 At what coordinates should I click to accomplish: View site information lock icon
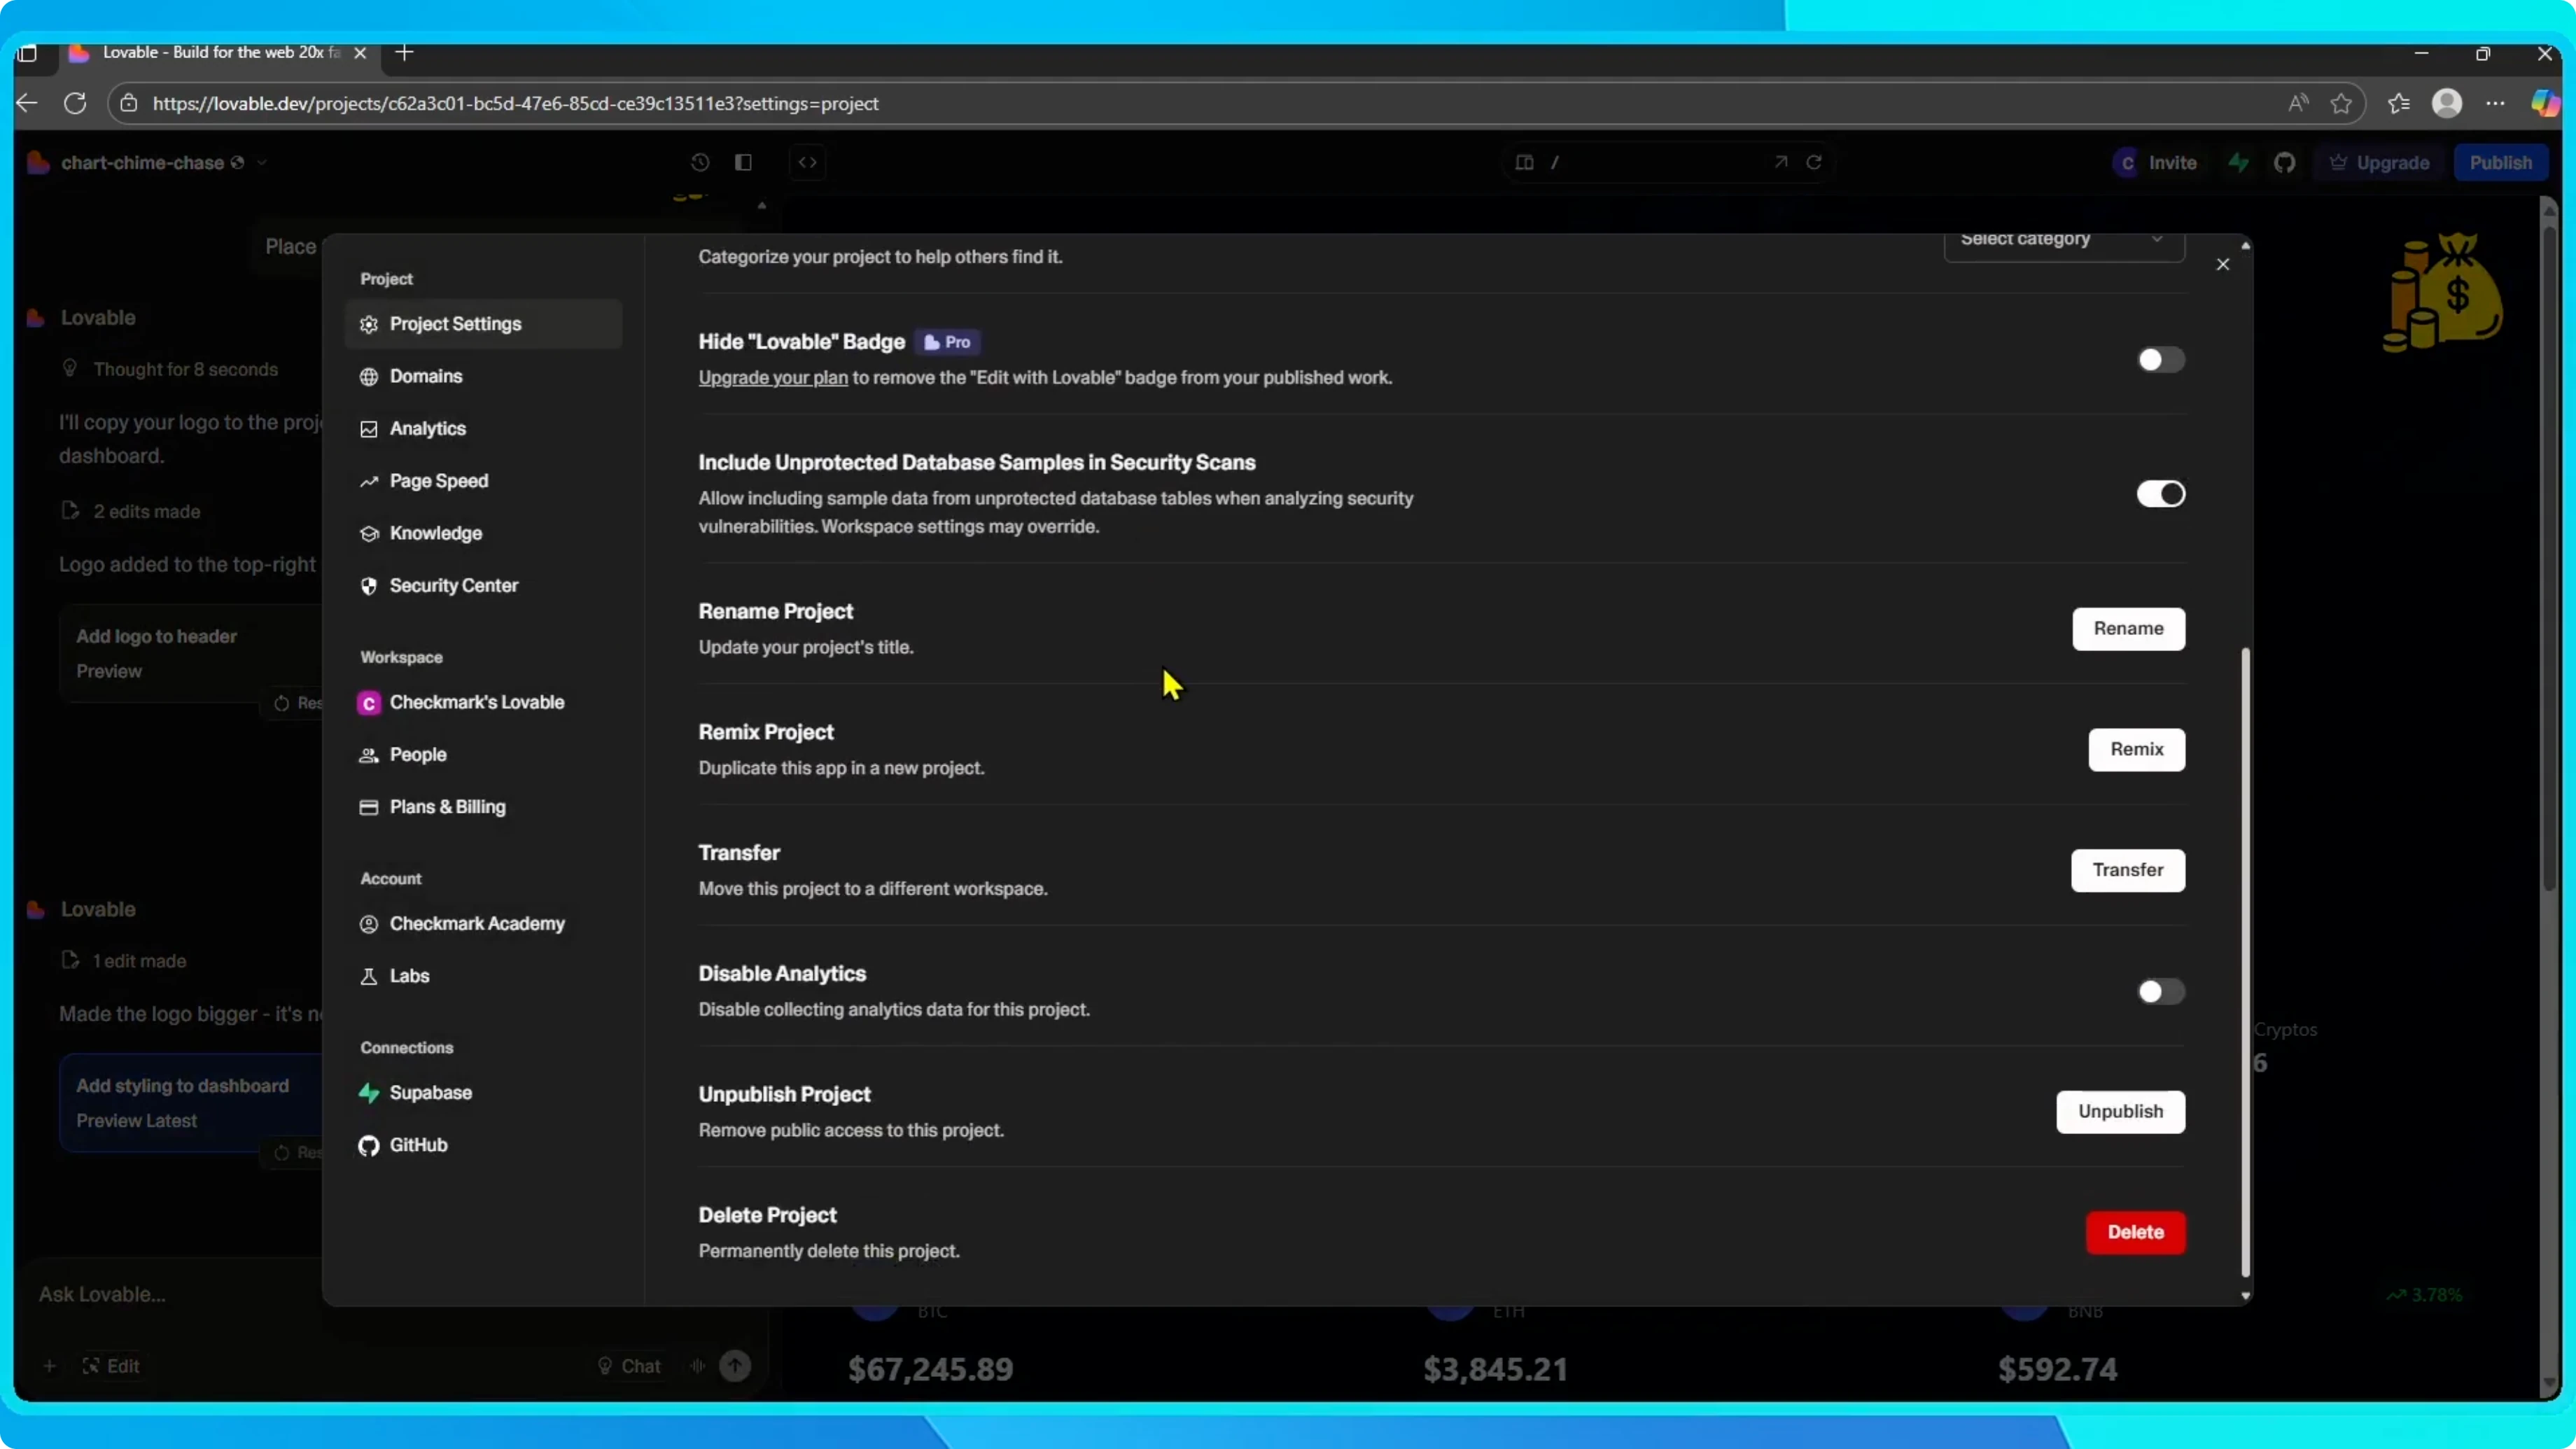coord(129,103)
